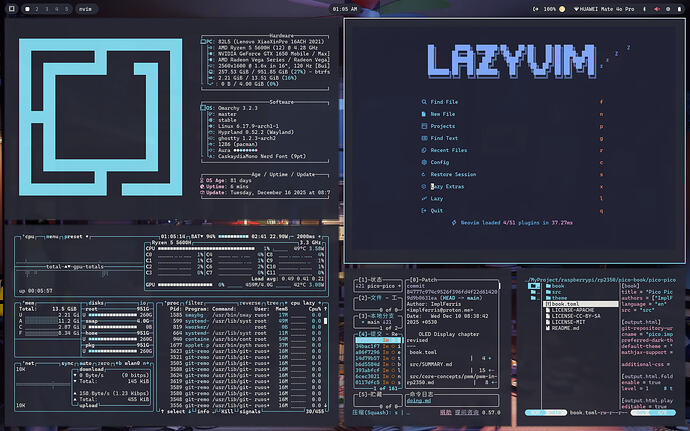Choose Restore Session in LazyVim dashboard
The width and height of the screenshot is (690, 431).
click(453, 174)
